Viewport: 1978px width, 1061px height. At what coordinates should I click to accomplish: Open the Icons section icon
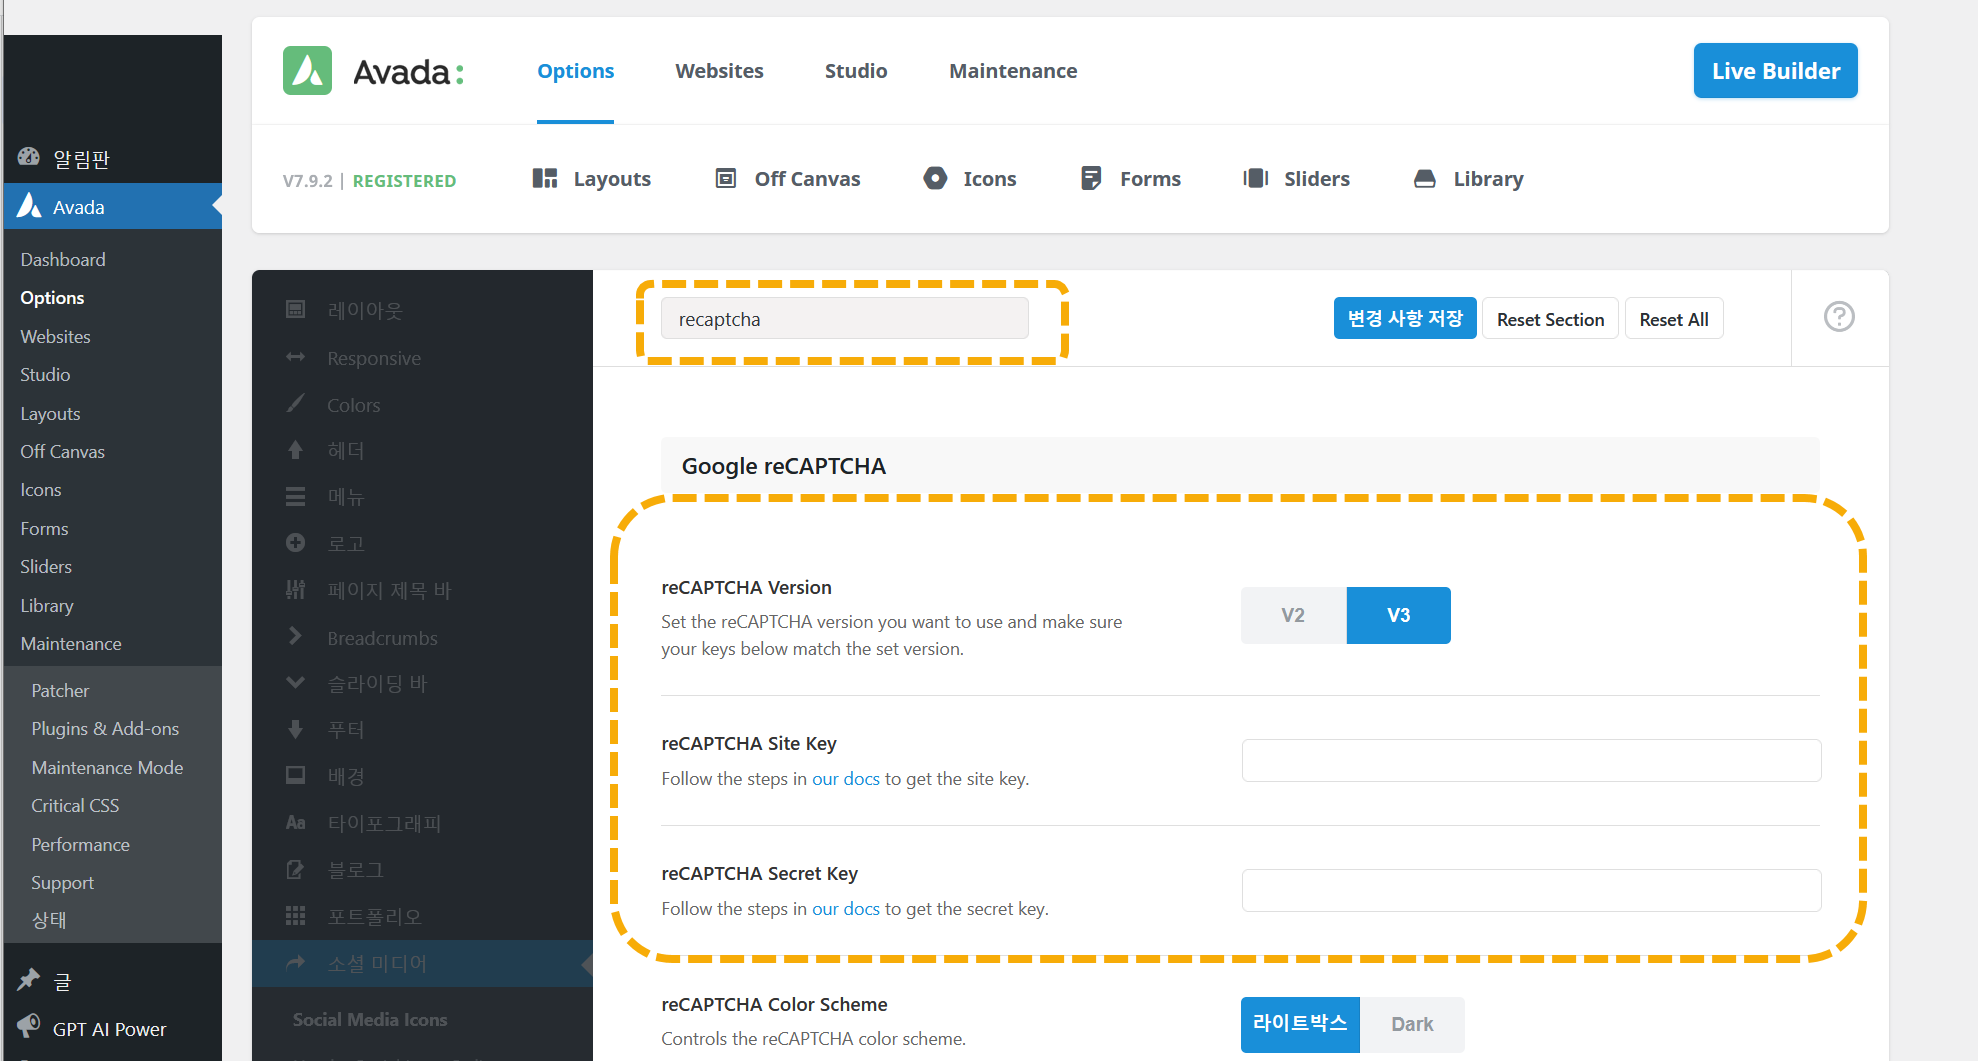(x=935, y=179)
